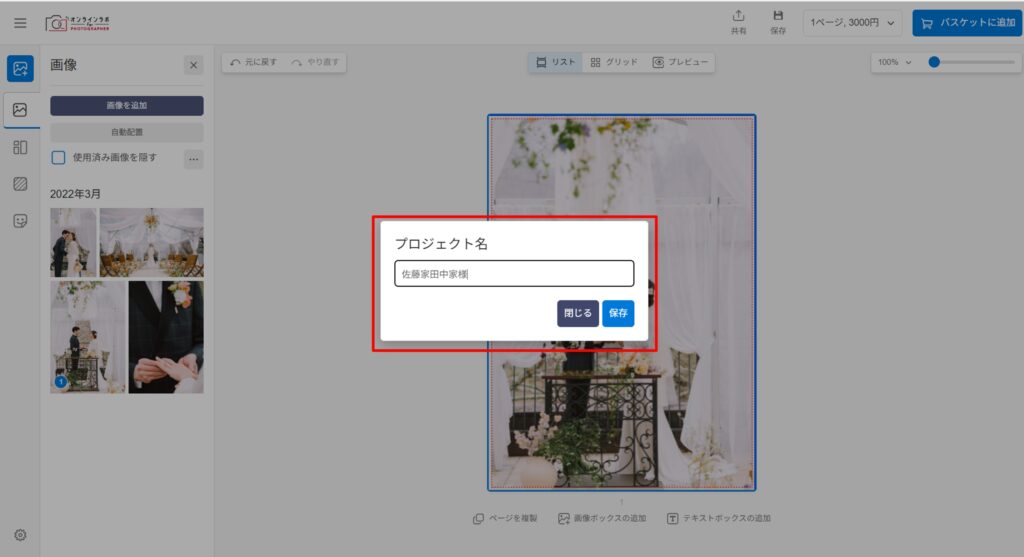The image size is (1024, 557).
Task: Open the layouts panel sidebar icon
Action: [20, 147]
